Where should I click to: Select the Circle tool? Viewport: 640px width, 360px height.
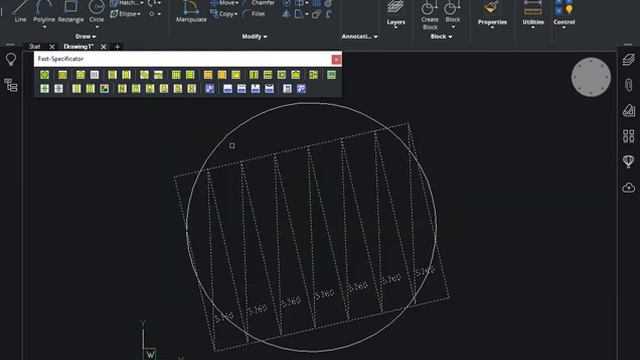96,11
